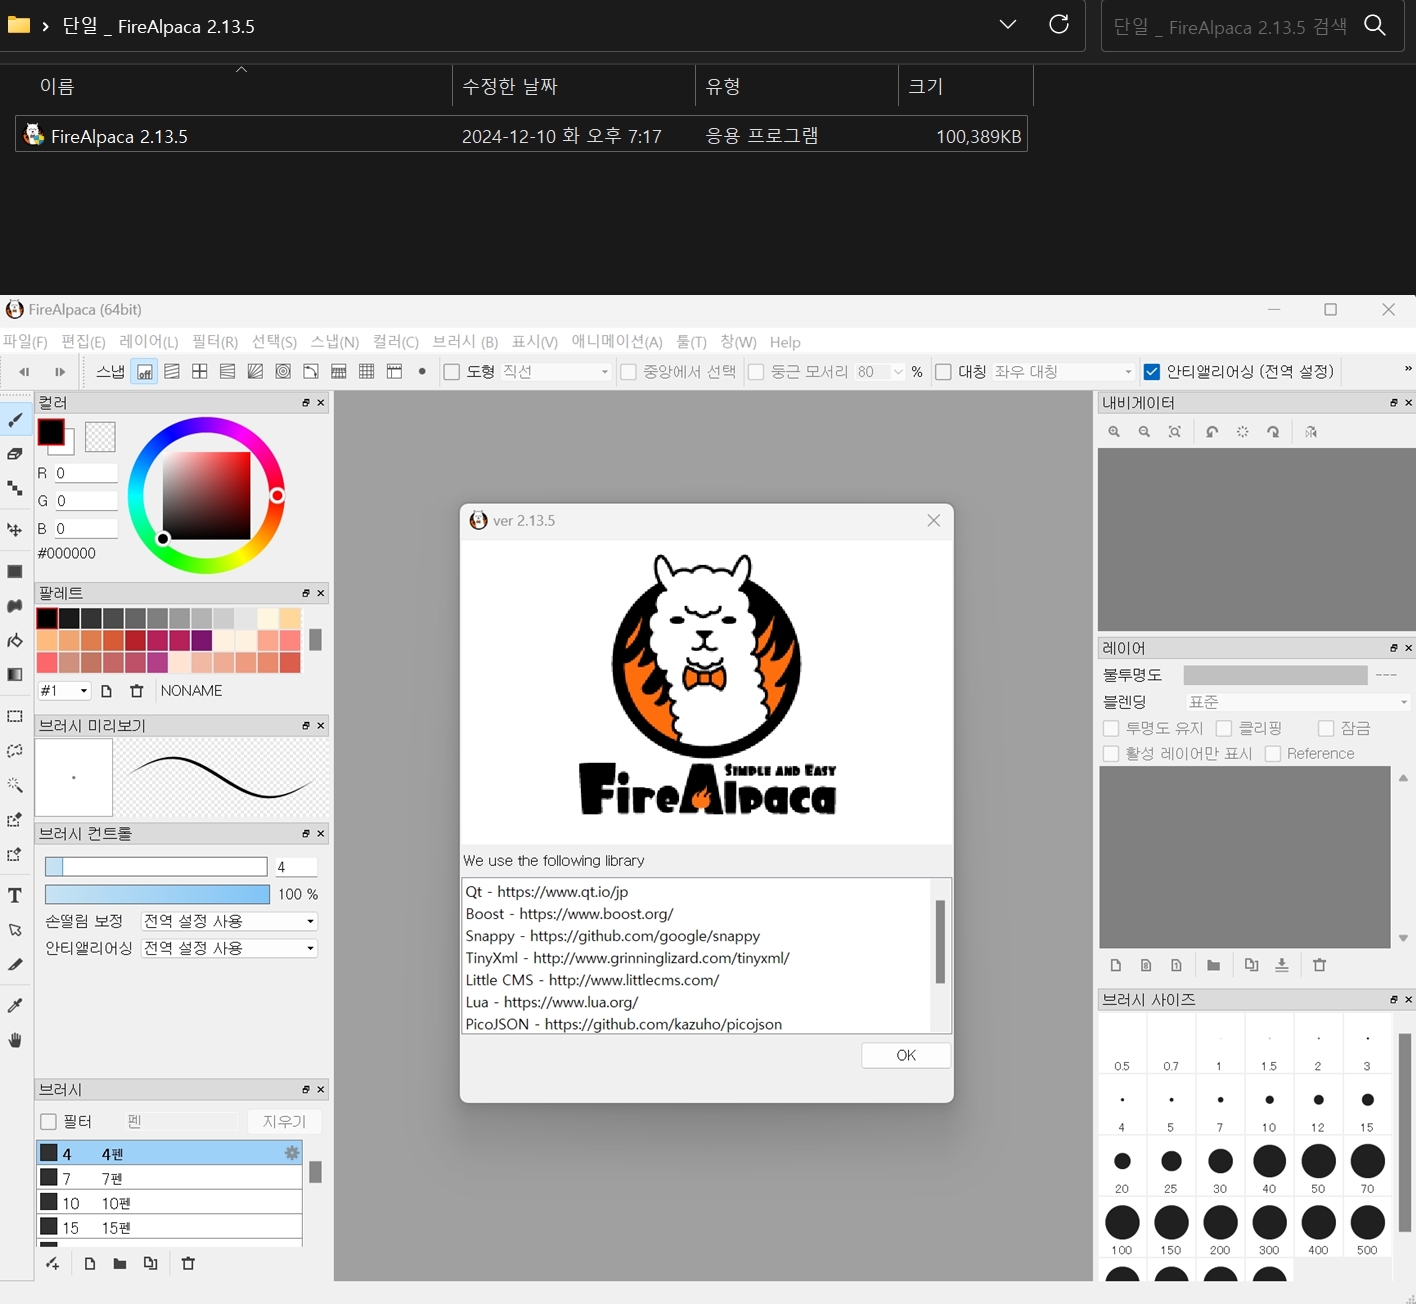1416x1304 pixels.
Task: Open the 블렌딩 표준 dropdown
Action: point(1298,702)
